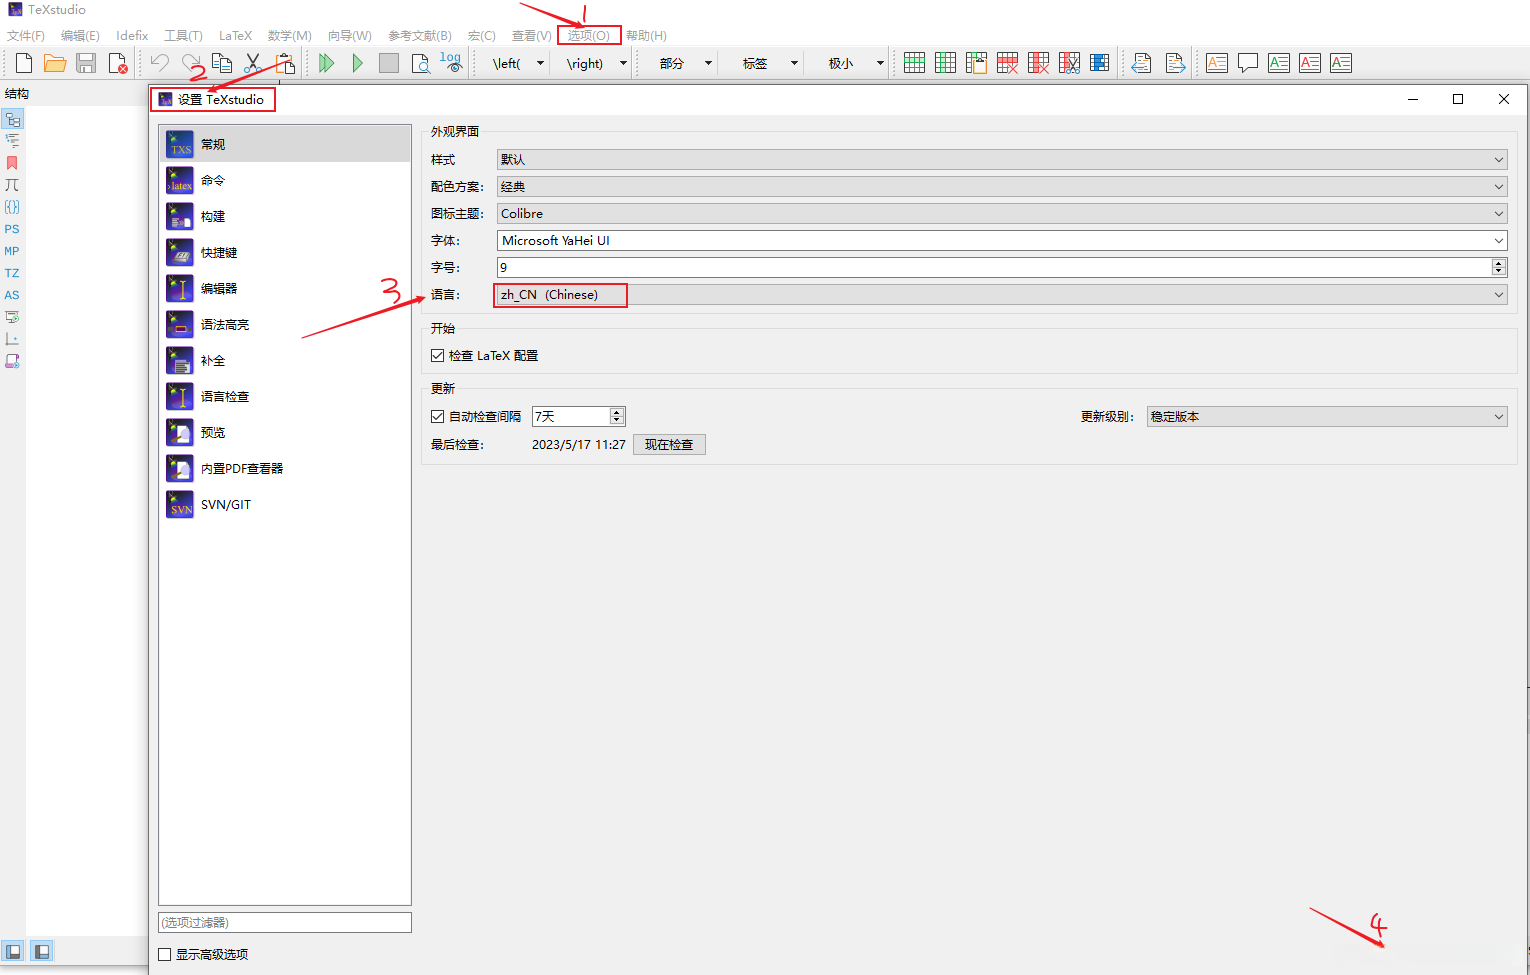This screenshot has width=1530, height=975.
Task: Open the 编辑(E) menu
Action: [x=80, y=35]
